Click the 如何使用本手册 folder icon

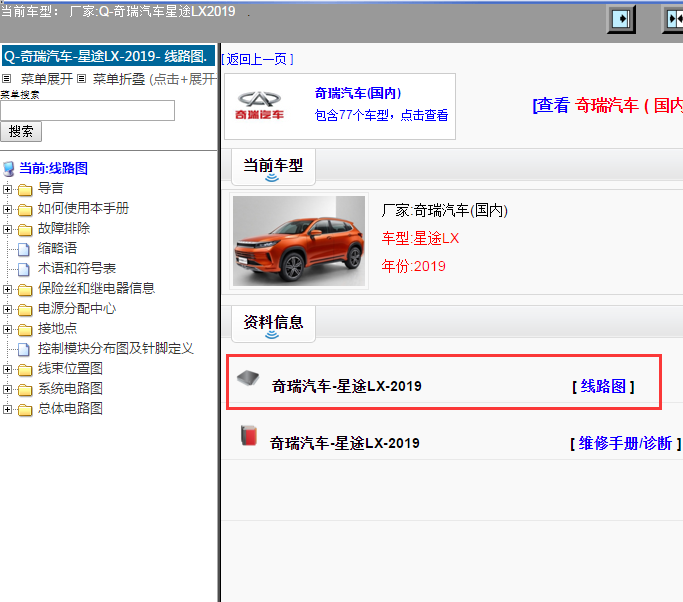point(25,210)
